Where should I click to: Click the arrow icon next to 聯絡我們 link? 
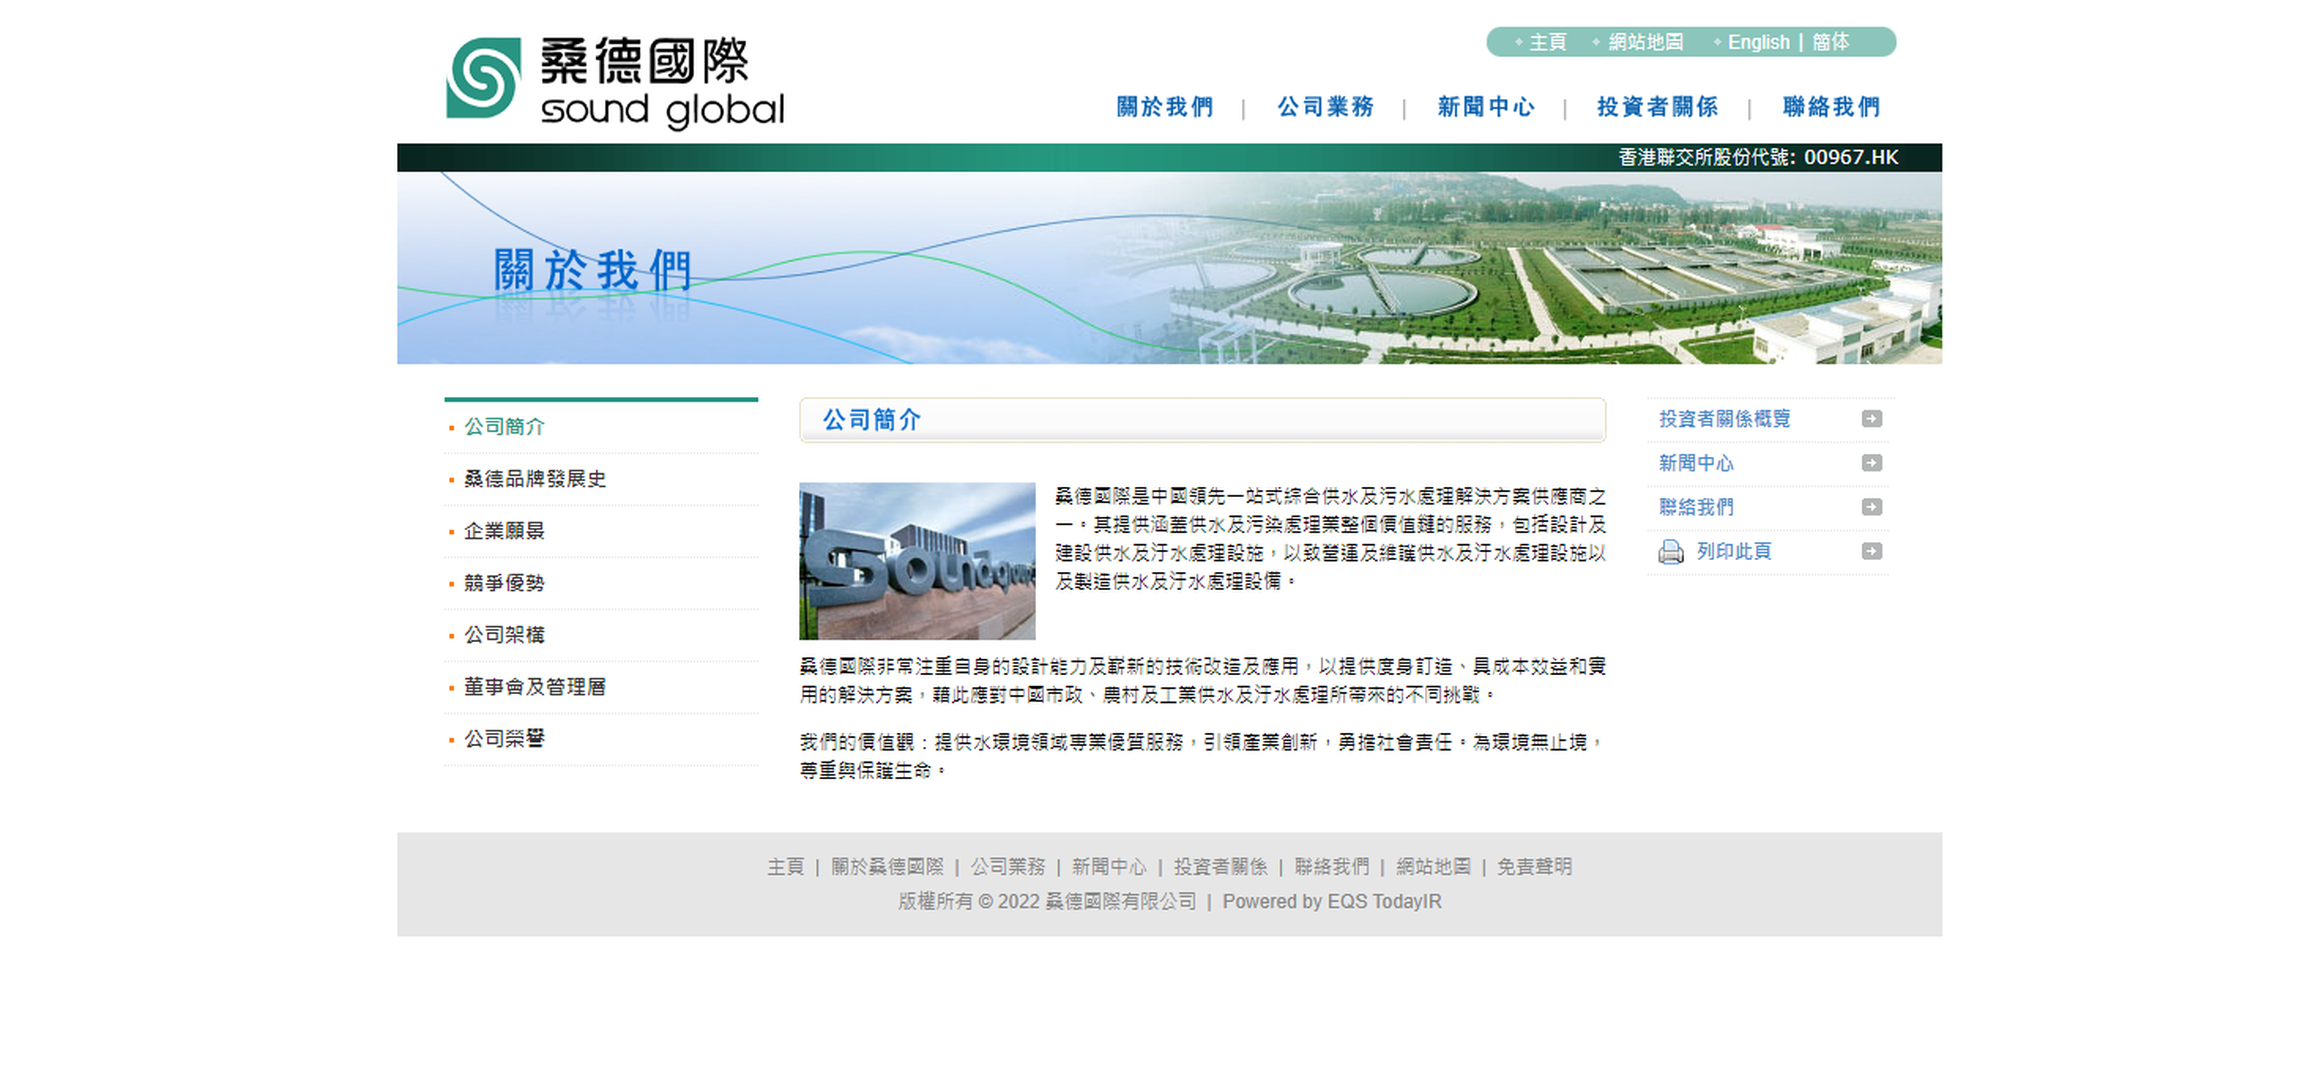click(1870, 507)
